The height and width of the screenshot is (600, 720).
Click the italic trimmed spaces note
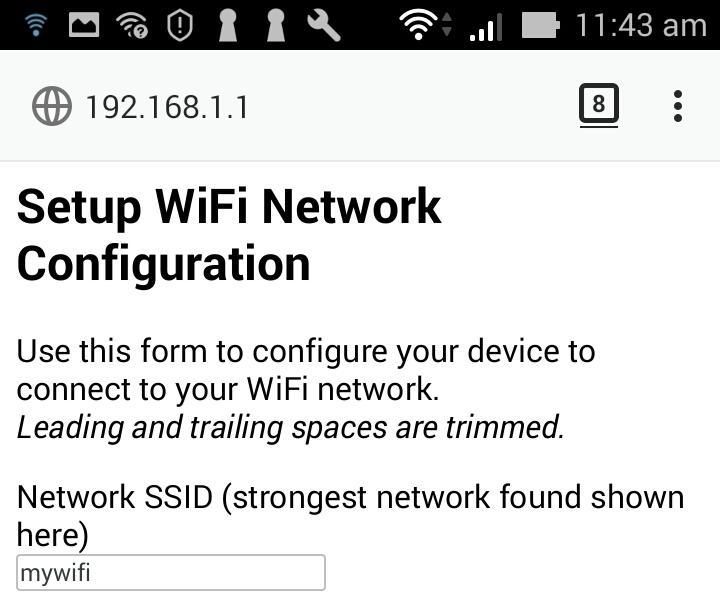pos(291,427)
